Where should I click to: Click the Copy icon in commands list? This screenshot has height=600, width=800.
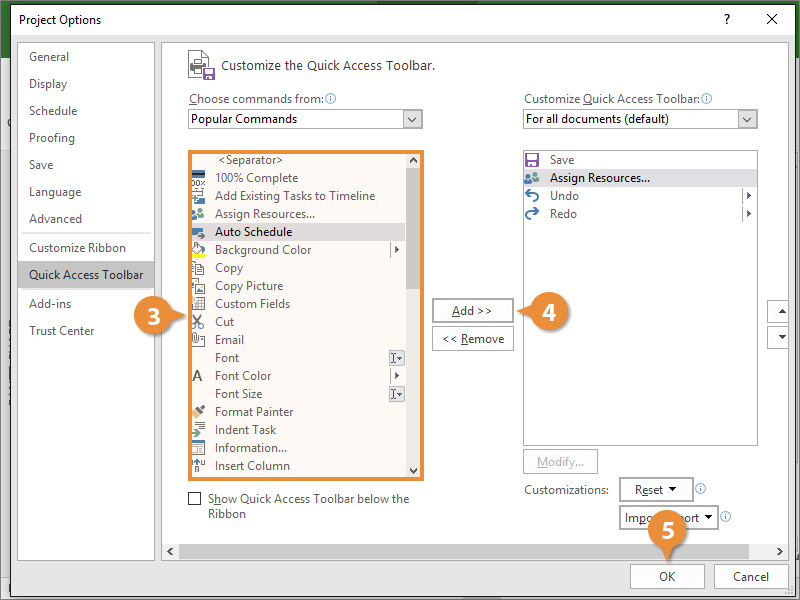coord(197,268)
